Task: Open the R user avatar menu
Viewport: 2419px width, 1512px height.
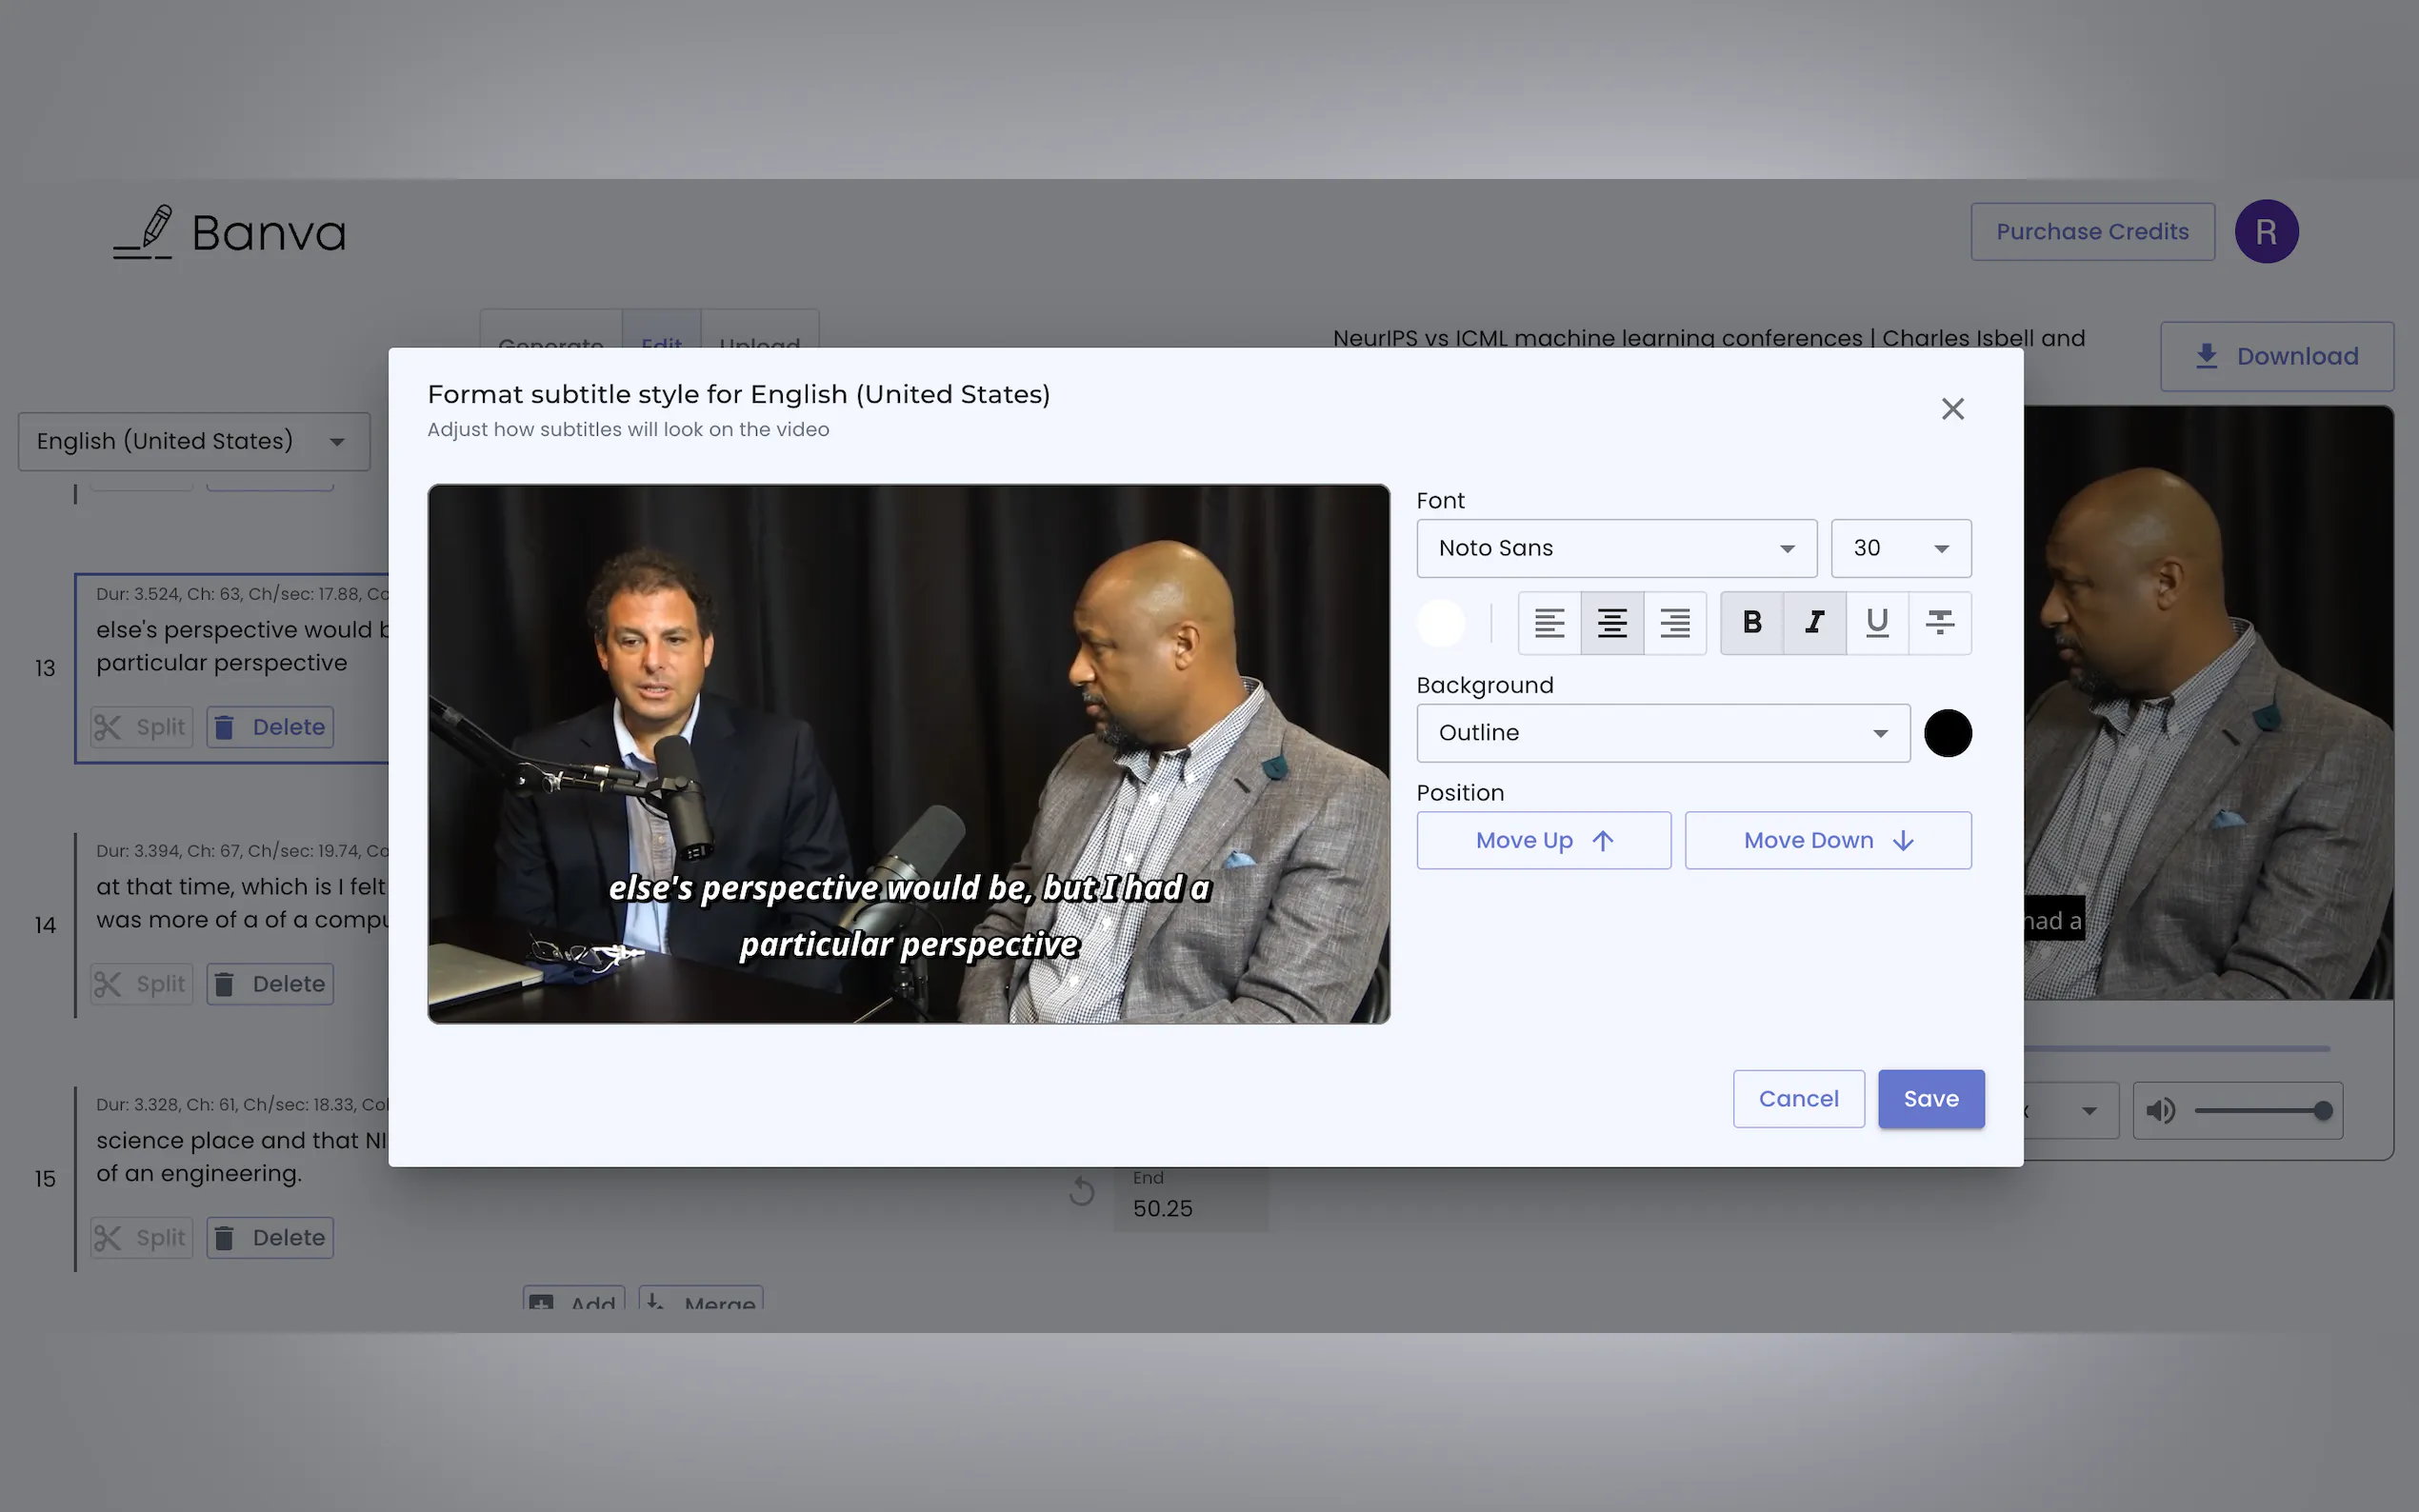Action: pos(2266,232)
